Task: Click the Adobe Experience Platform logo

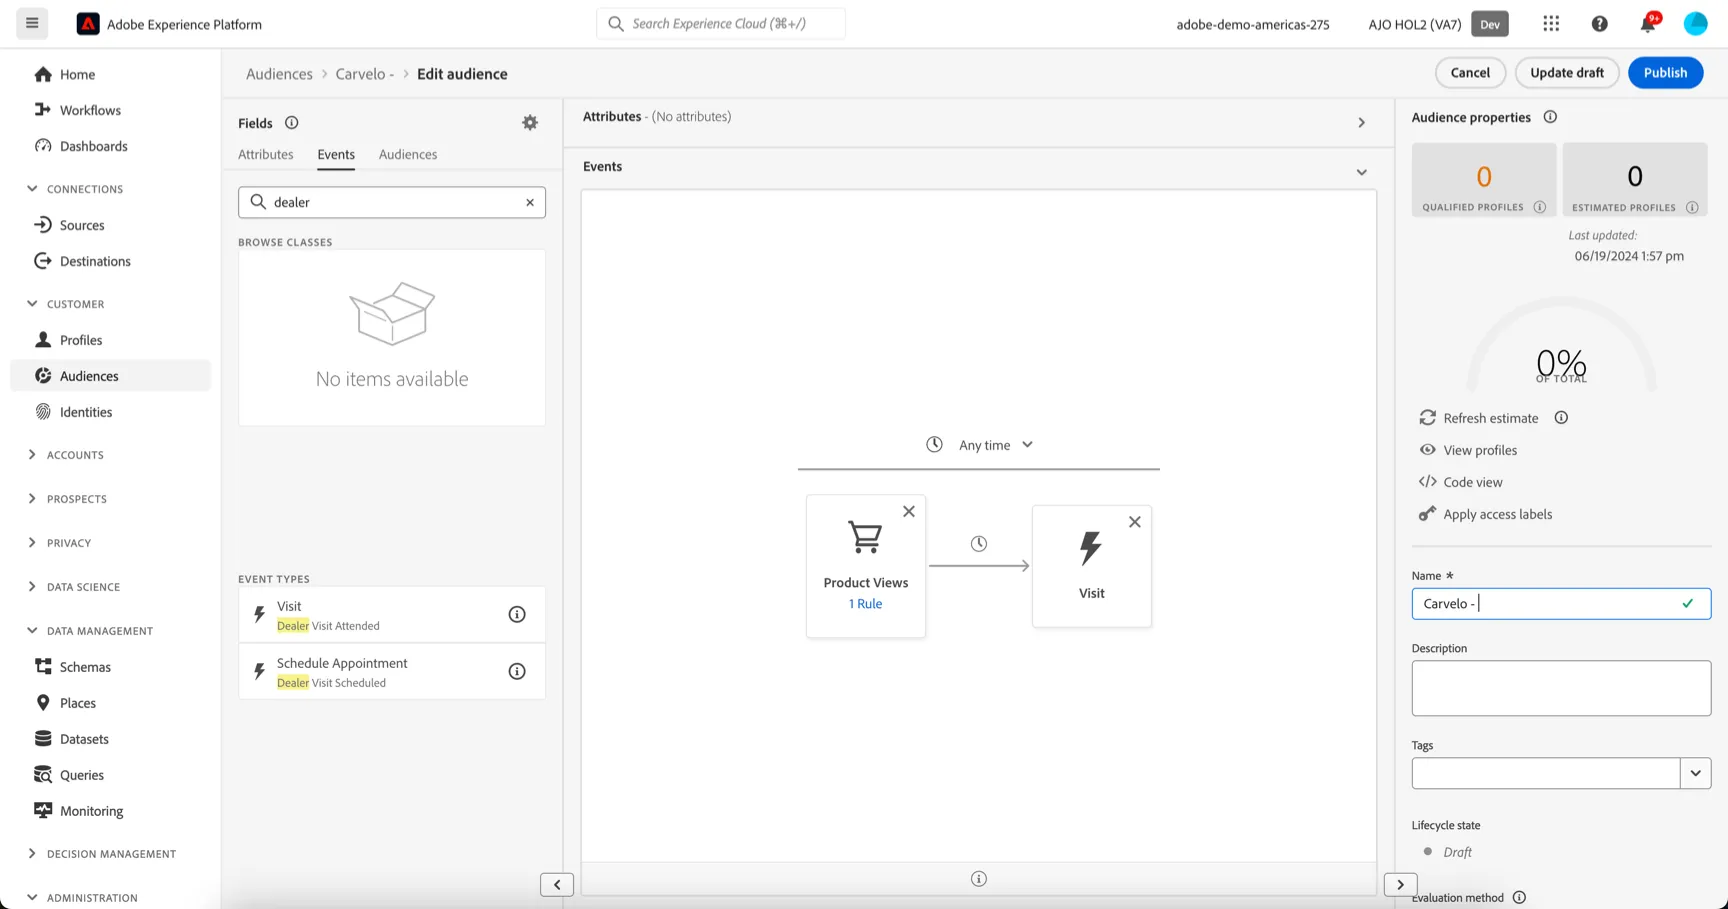Action: point(88,24)
